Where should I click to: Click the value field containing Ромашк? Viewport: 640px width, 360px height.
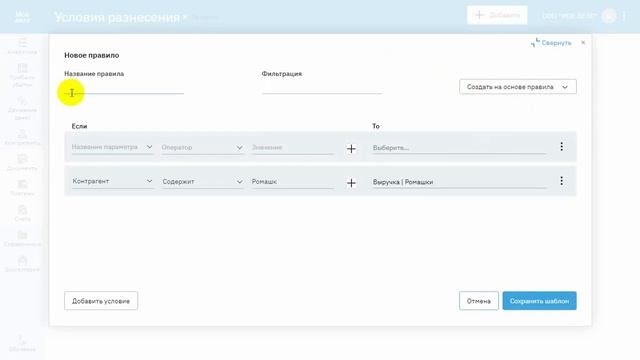tap(293, 182)
